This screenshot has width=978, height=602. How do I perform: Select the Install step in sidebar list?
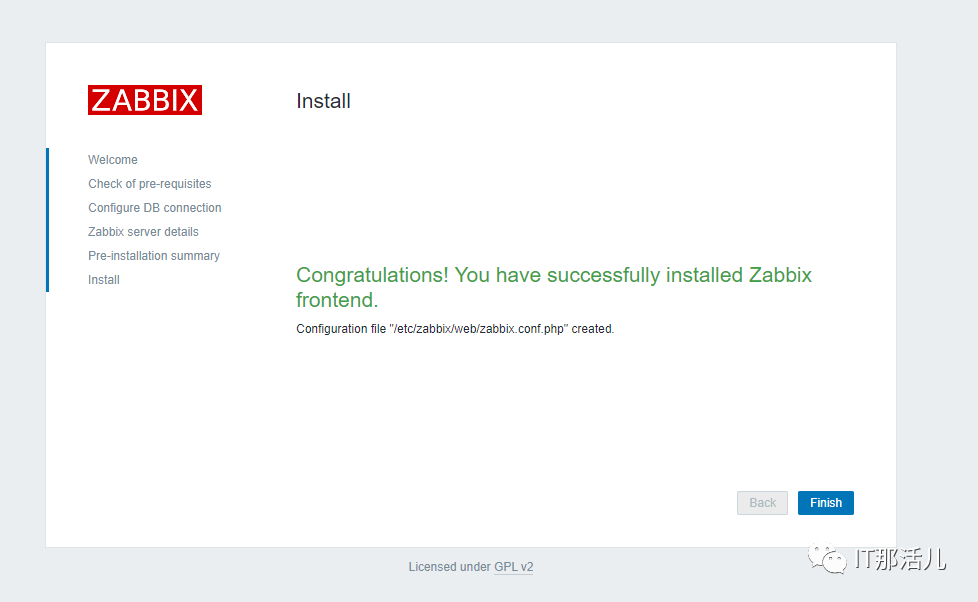point(104,279)
